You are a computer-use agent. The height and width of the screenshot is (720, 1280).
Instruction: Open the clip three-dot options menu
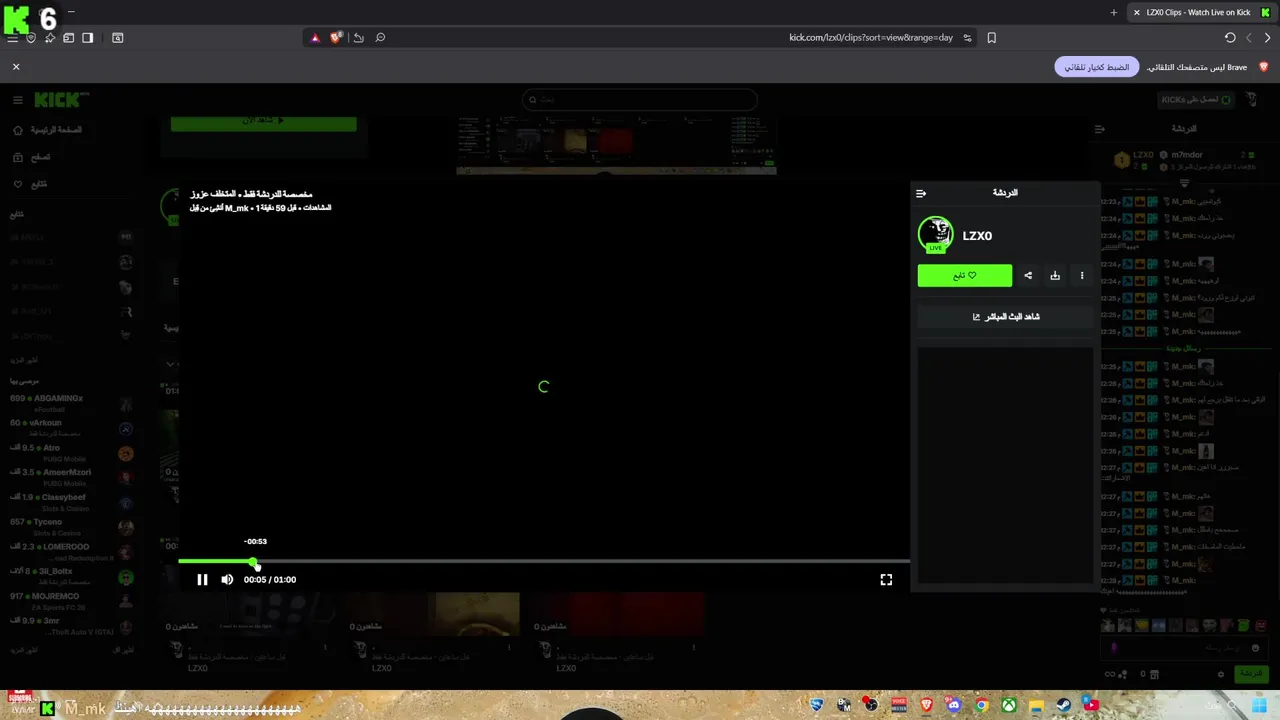(1082, 275)
